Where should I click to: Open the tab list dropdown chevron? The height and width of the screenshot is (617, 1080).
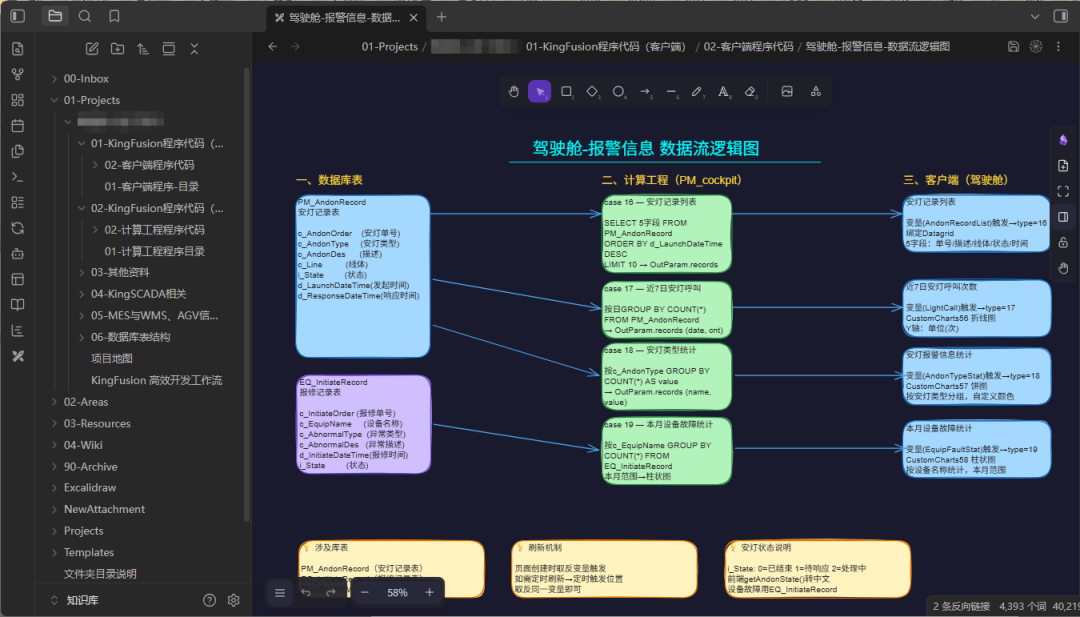click(1035, 17)
